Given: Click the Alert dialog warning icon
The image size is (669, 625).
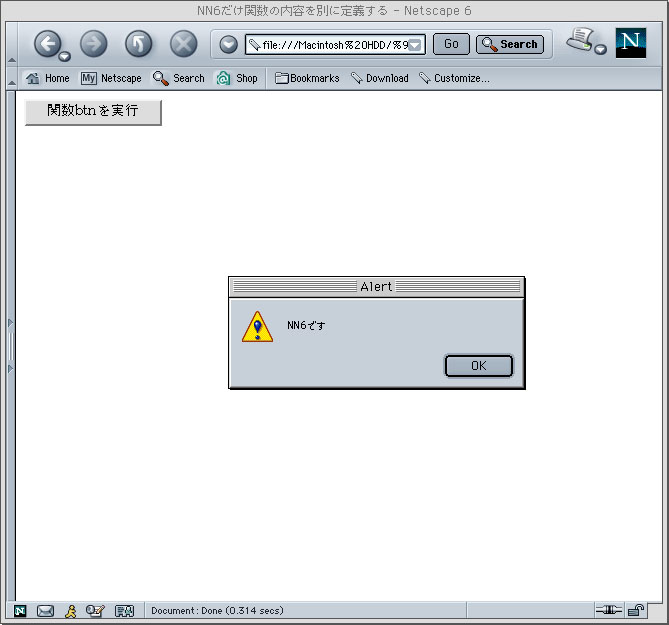Looking at the screenshot, I should click(257, 327).
